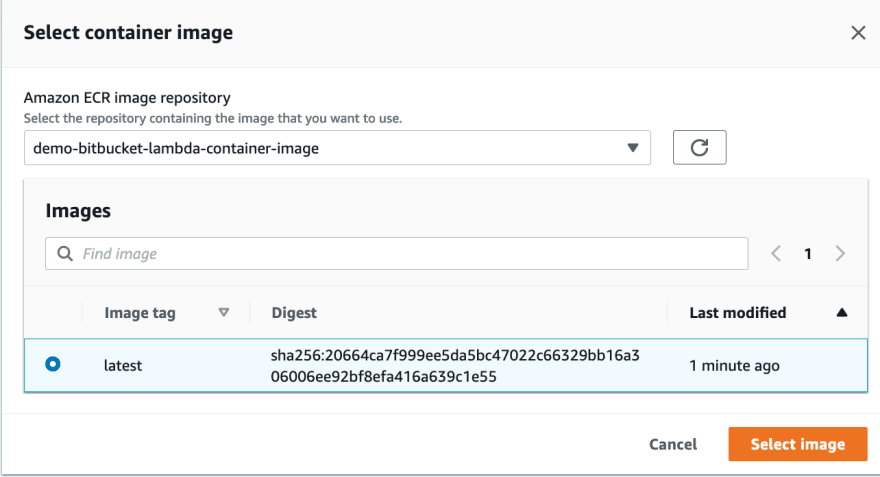
Task: Click the Last modified column header
Action: (x=737, y=313)
